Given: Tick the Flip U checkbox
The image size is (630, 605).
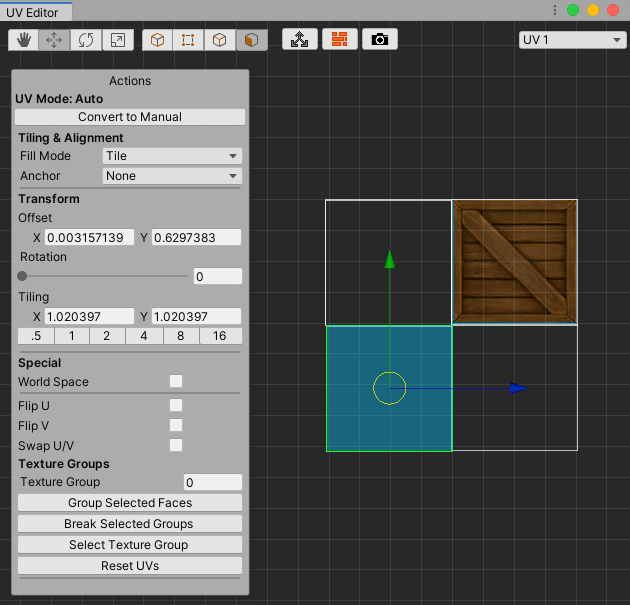Looking at the screenshot, I should (x=176, y=405).
